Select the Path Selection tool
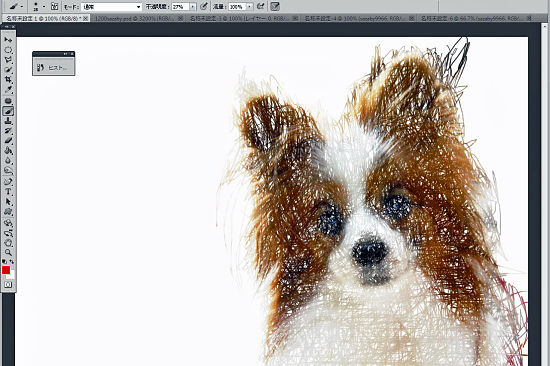The image size is (550, 366). point(8,202)
